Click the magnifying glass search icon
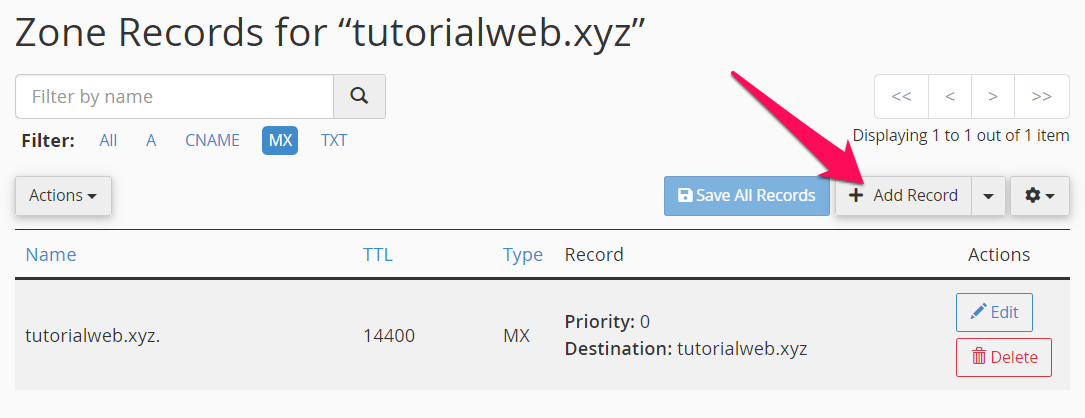 pos(359,96)
